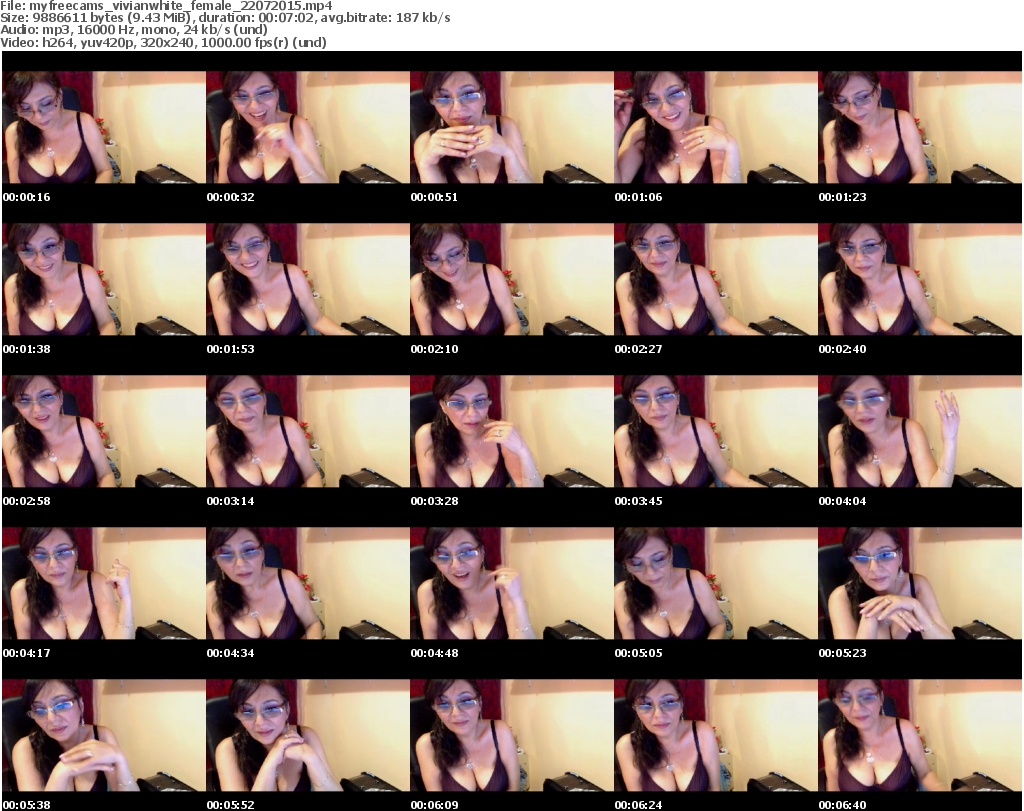Select the thumbnail at 00:02:10

point(512,279)
